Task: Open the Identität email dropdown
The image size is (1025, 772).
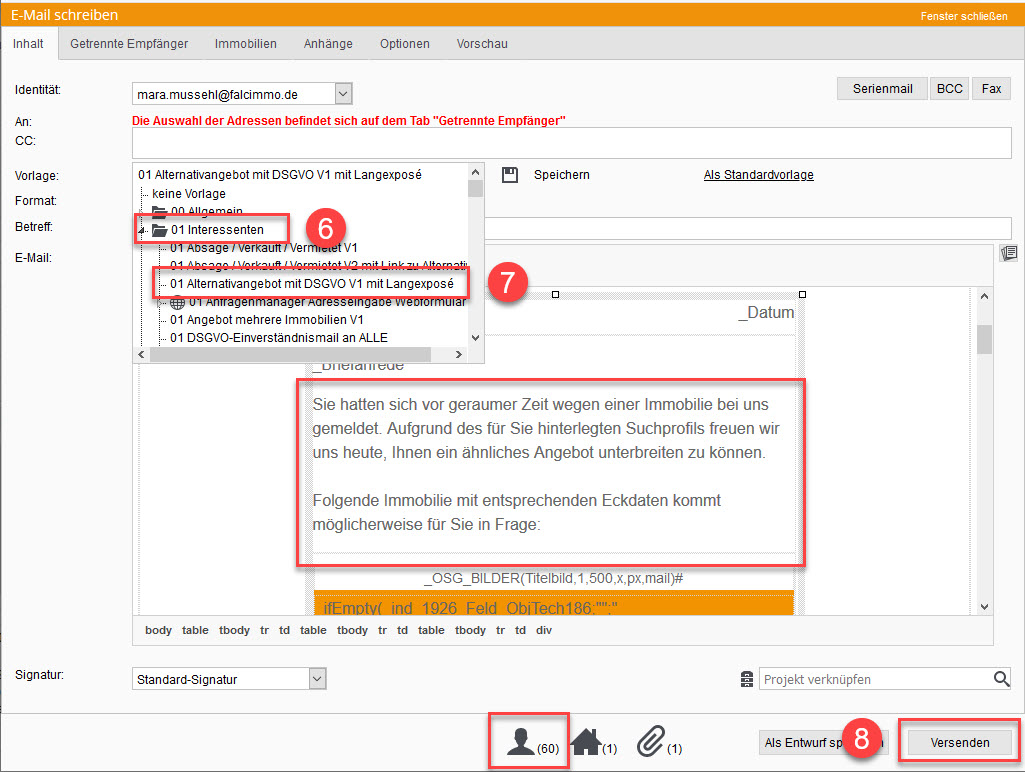Action: coord(343,94)
